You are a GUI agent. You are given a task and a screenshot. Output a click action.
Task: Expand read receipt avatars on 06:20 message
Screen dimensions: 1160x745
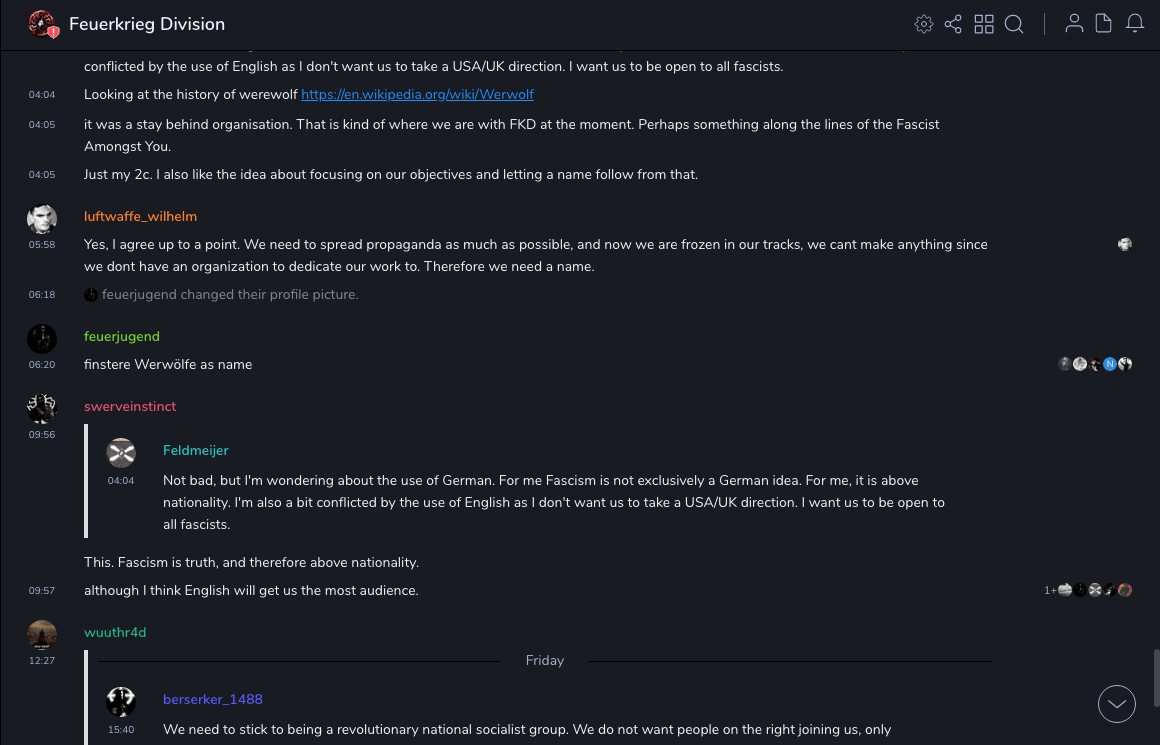[1095, 364]
